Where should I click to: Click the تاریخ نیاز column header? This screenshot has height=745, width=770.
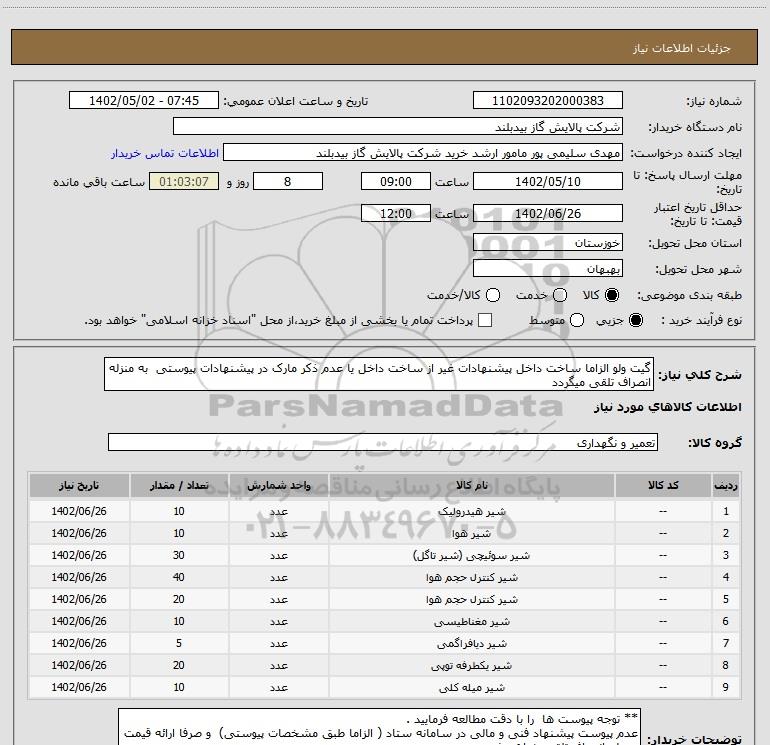pos(79,485)
